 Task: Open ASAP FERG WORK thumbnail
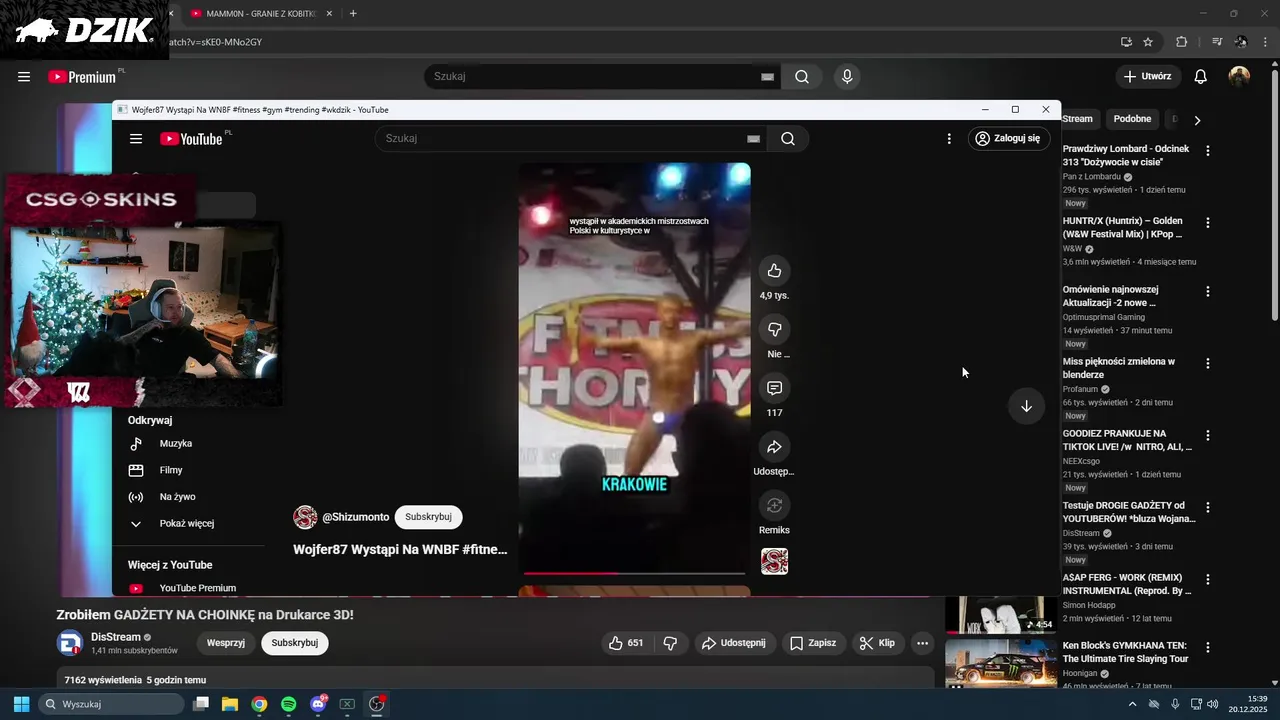(1001, 615)
